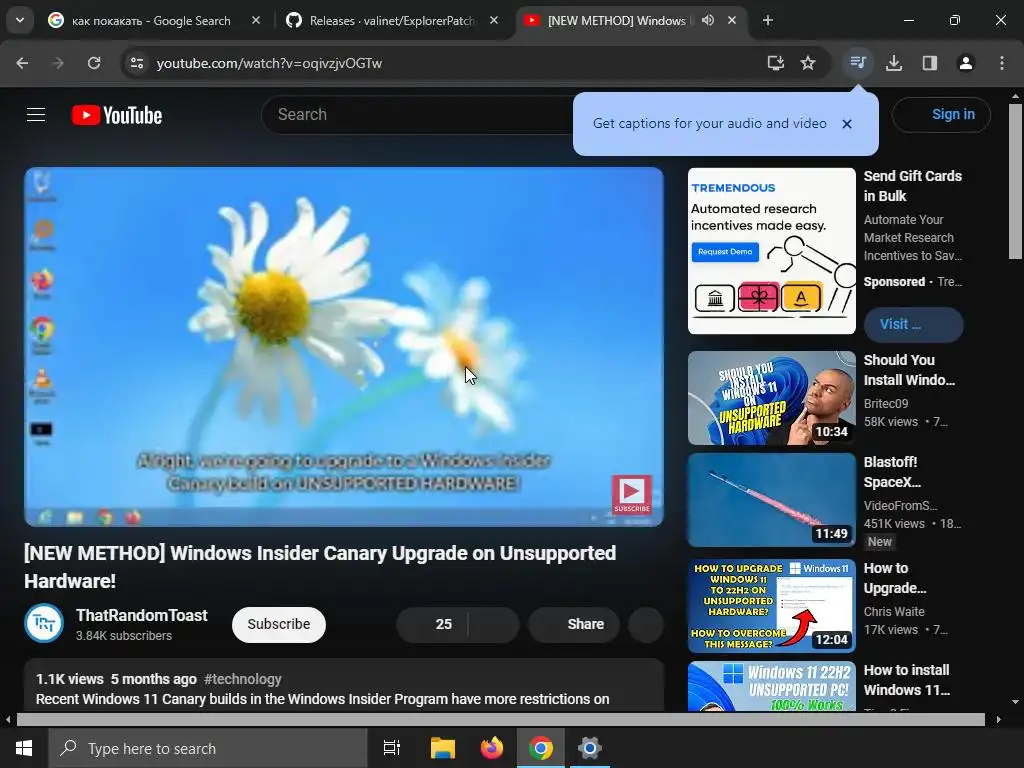Toggle the Chrome side panel
1024x768 pixels.
point(929,63)
